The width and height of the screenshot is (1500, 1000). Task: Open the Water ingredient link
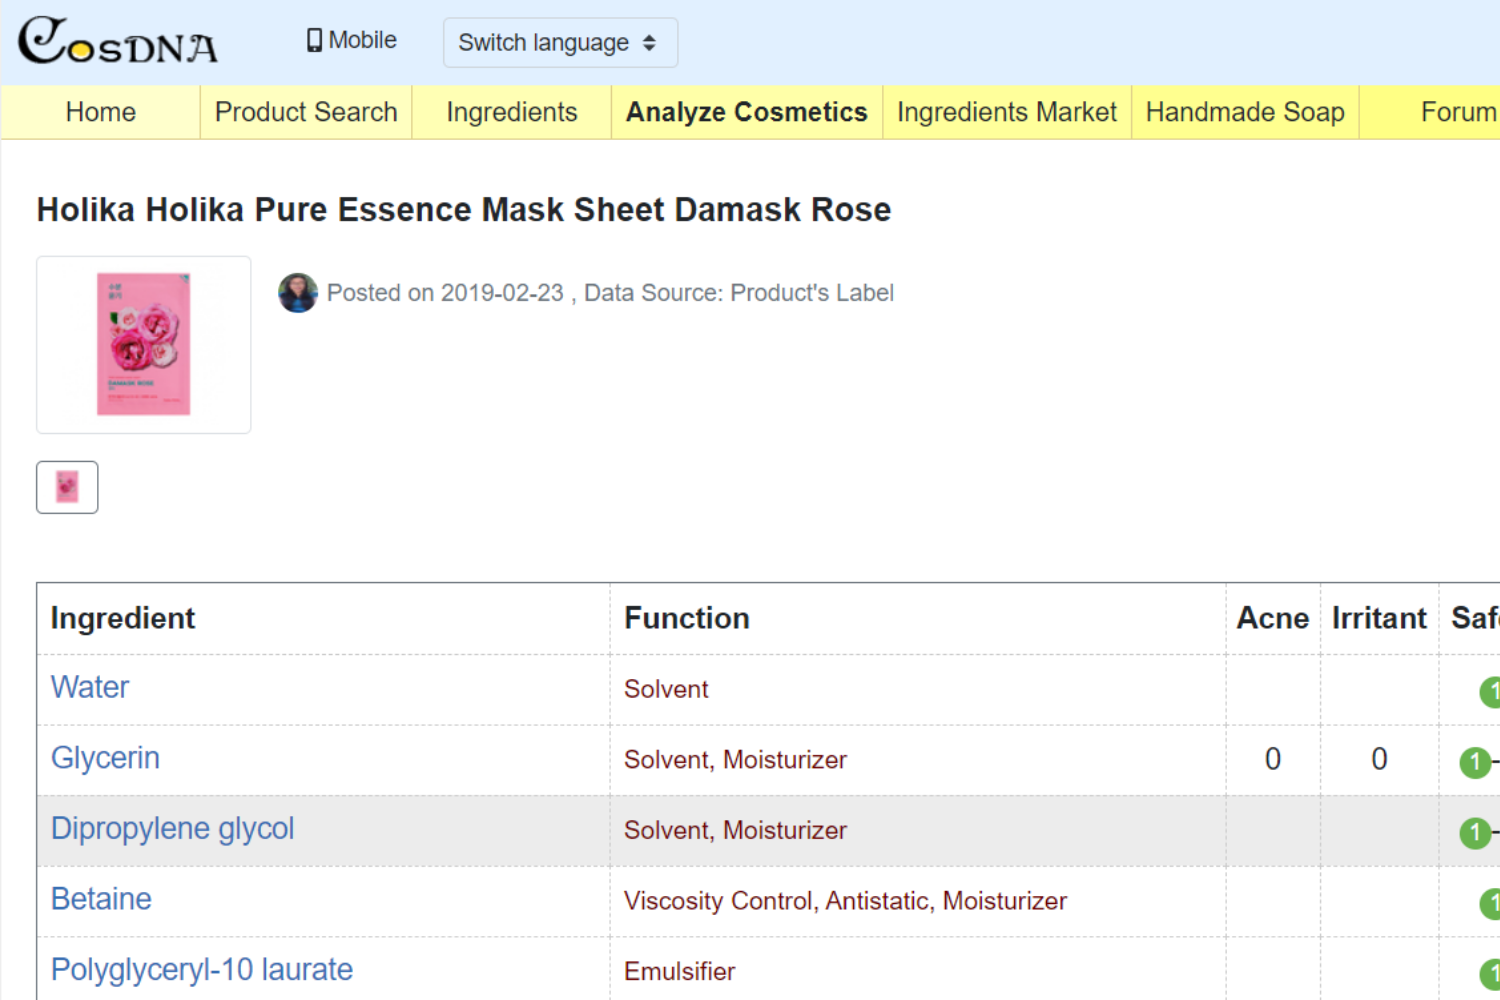point(90,687)
